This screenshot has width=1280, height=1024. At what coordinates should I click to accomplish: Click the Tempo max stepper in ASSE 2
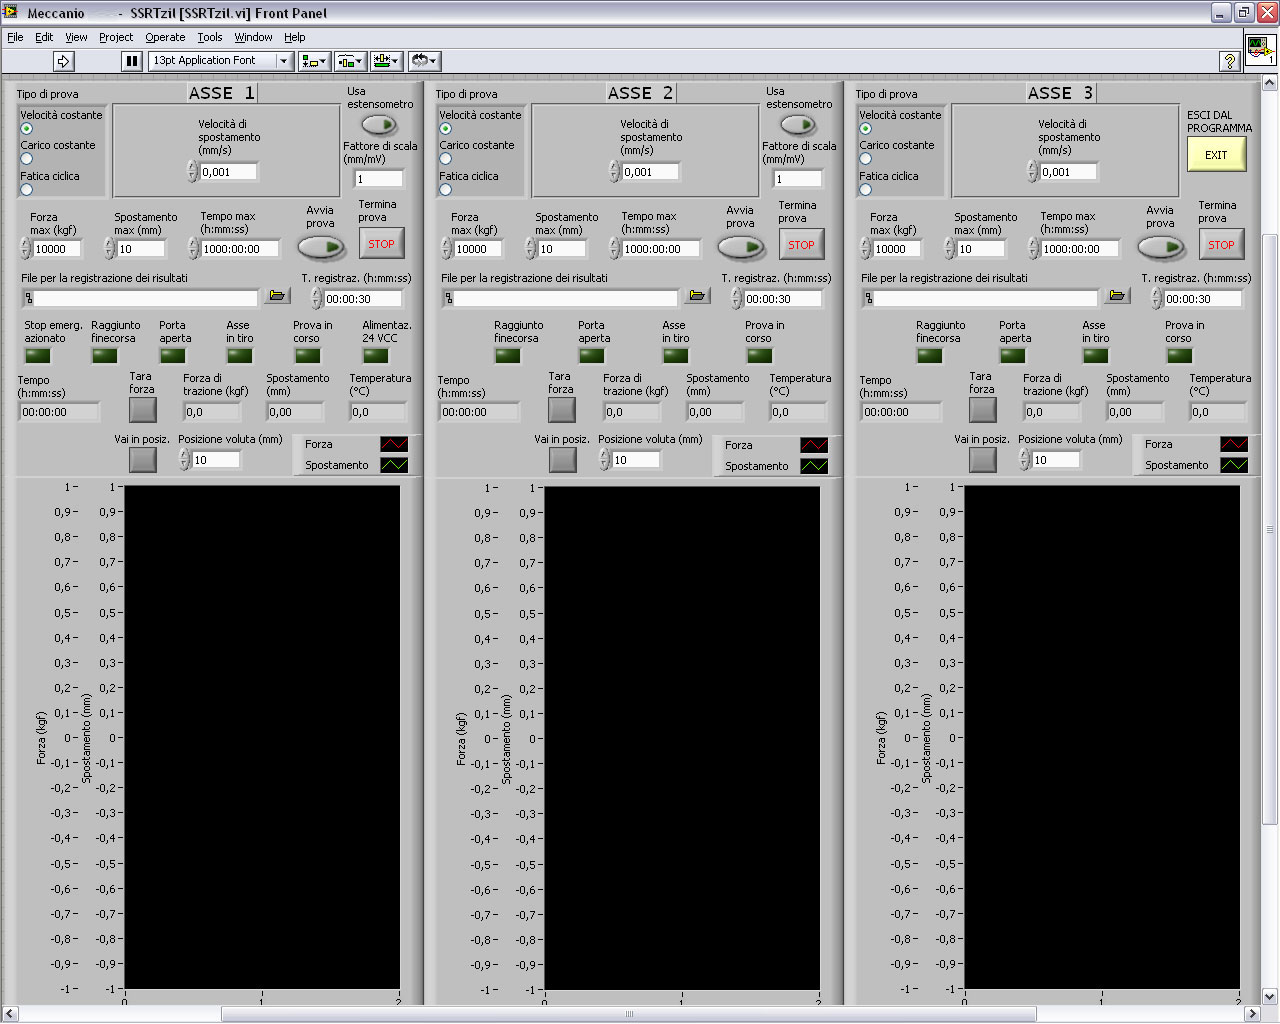point(615,249)
